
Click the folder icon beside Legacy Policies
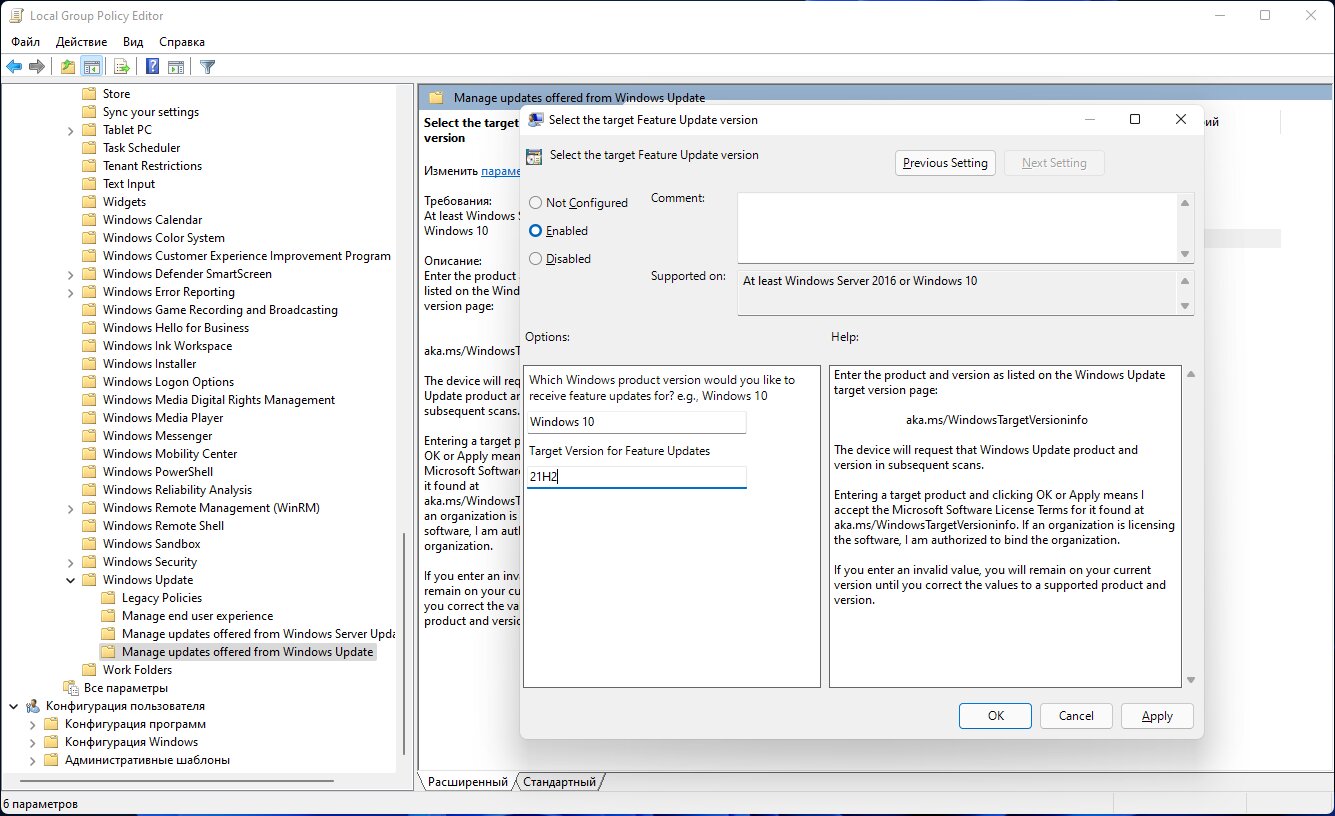click(108, 598)
